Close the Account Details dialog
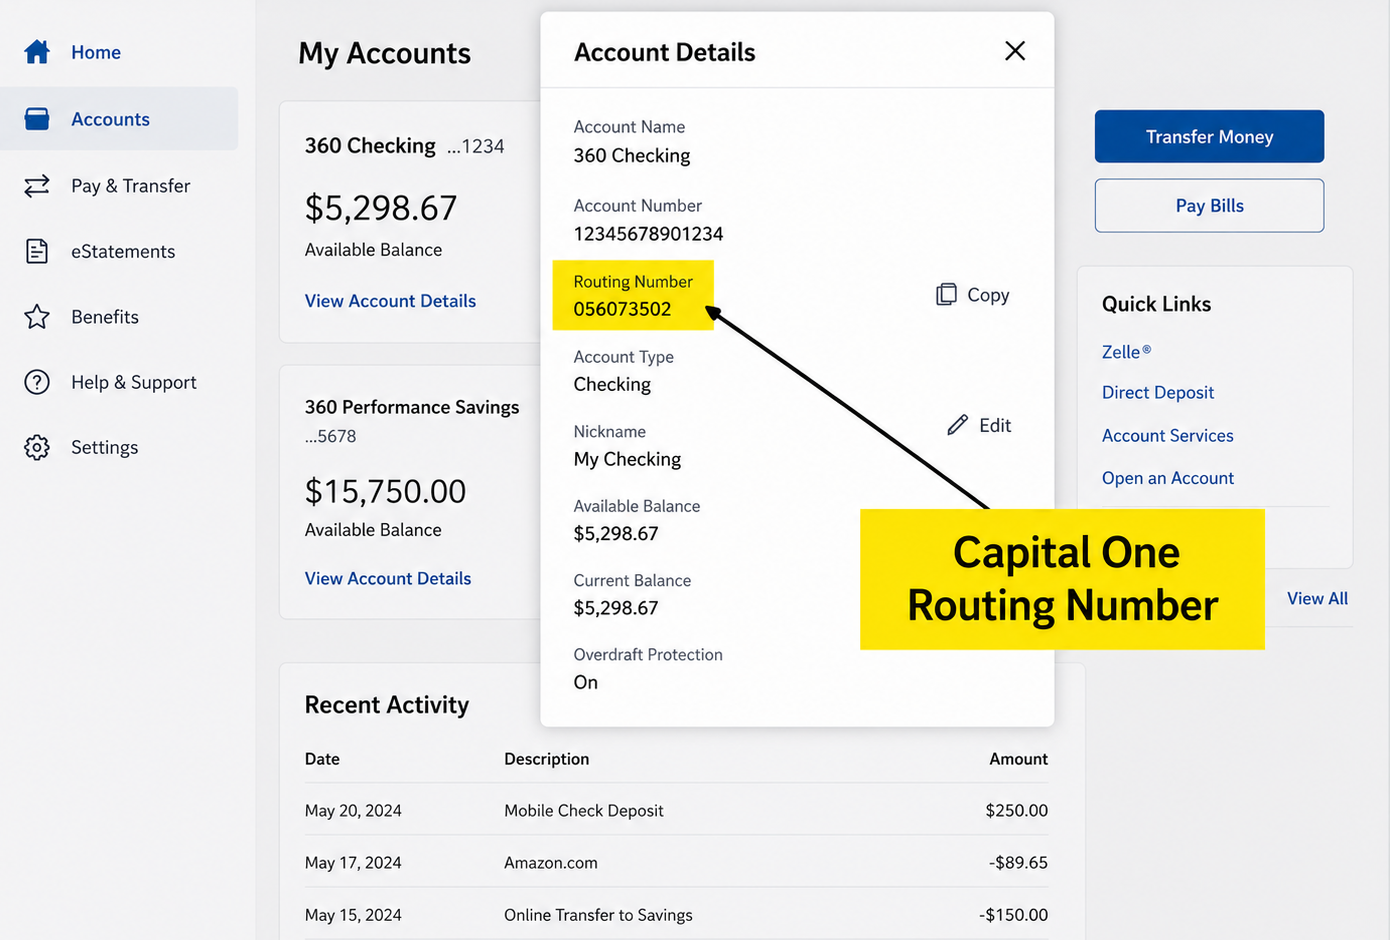 pyautogui.click(x=1015, y=51)
